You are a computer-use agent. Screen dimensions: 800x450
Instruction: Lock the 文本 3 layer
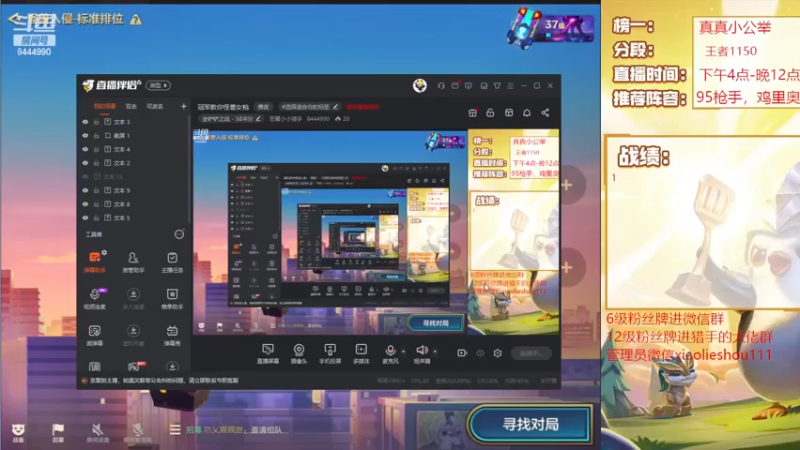(x=96, y=122)
